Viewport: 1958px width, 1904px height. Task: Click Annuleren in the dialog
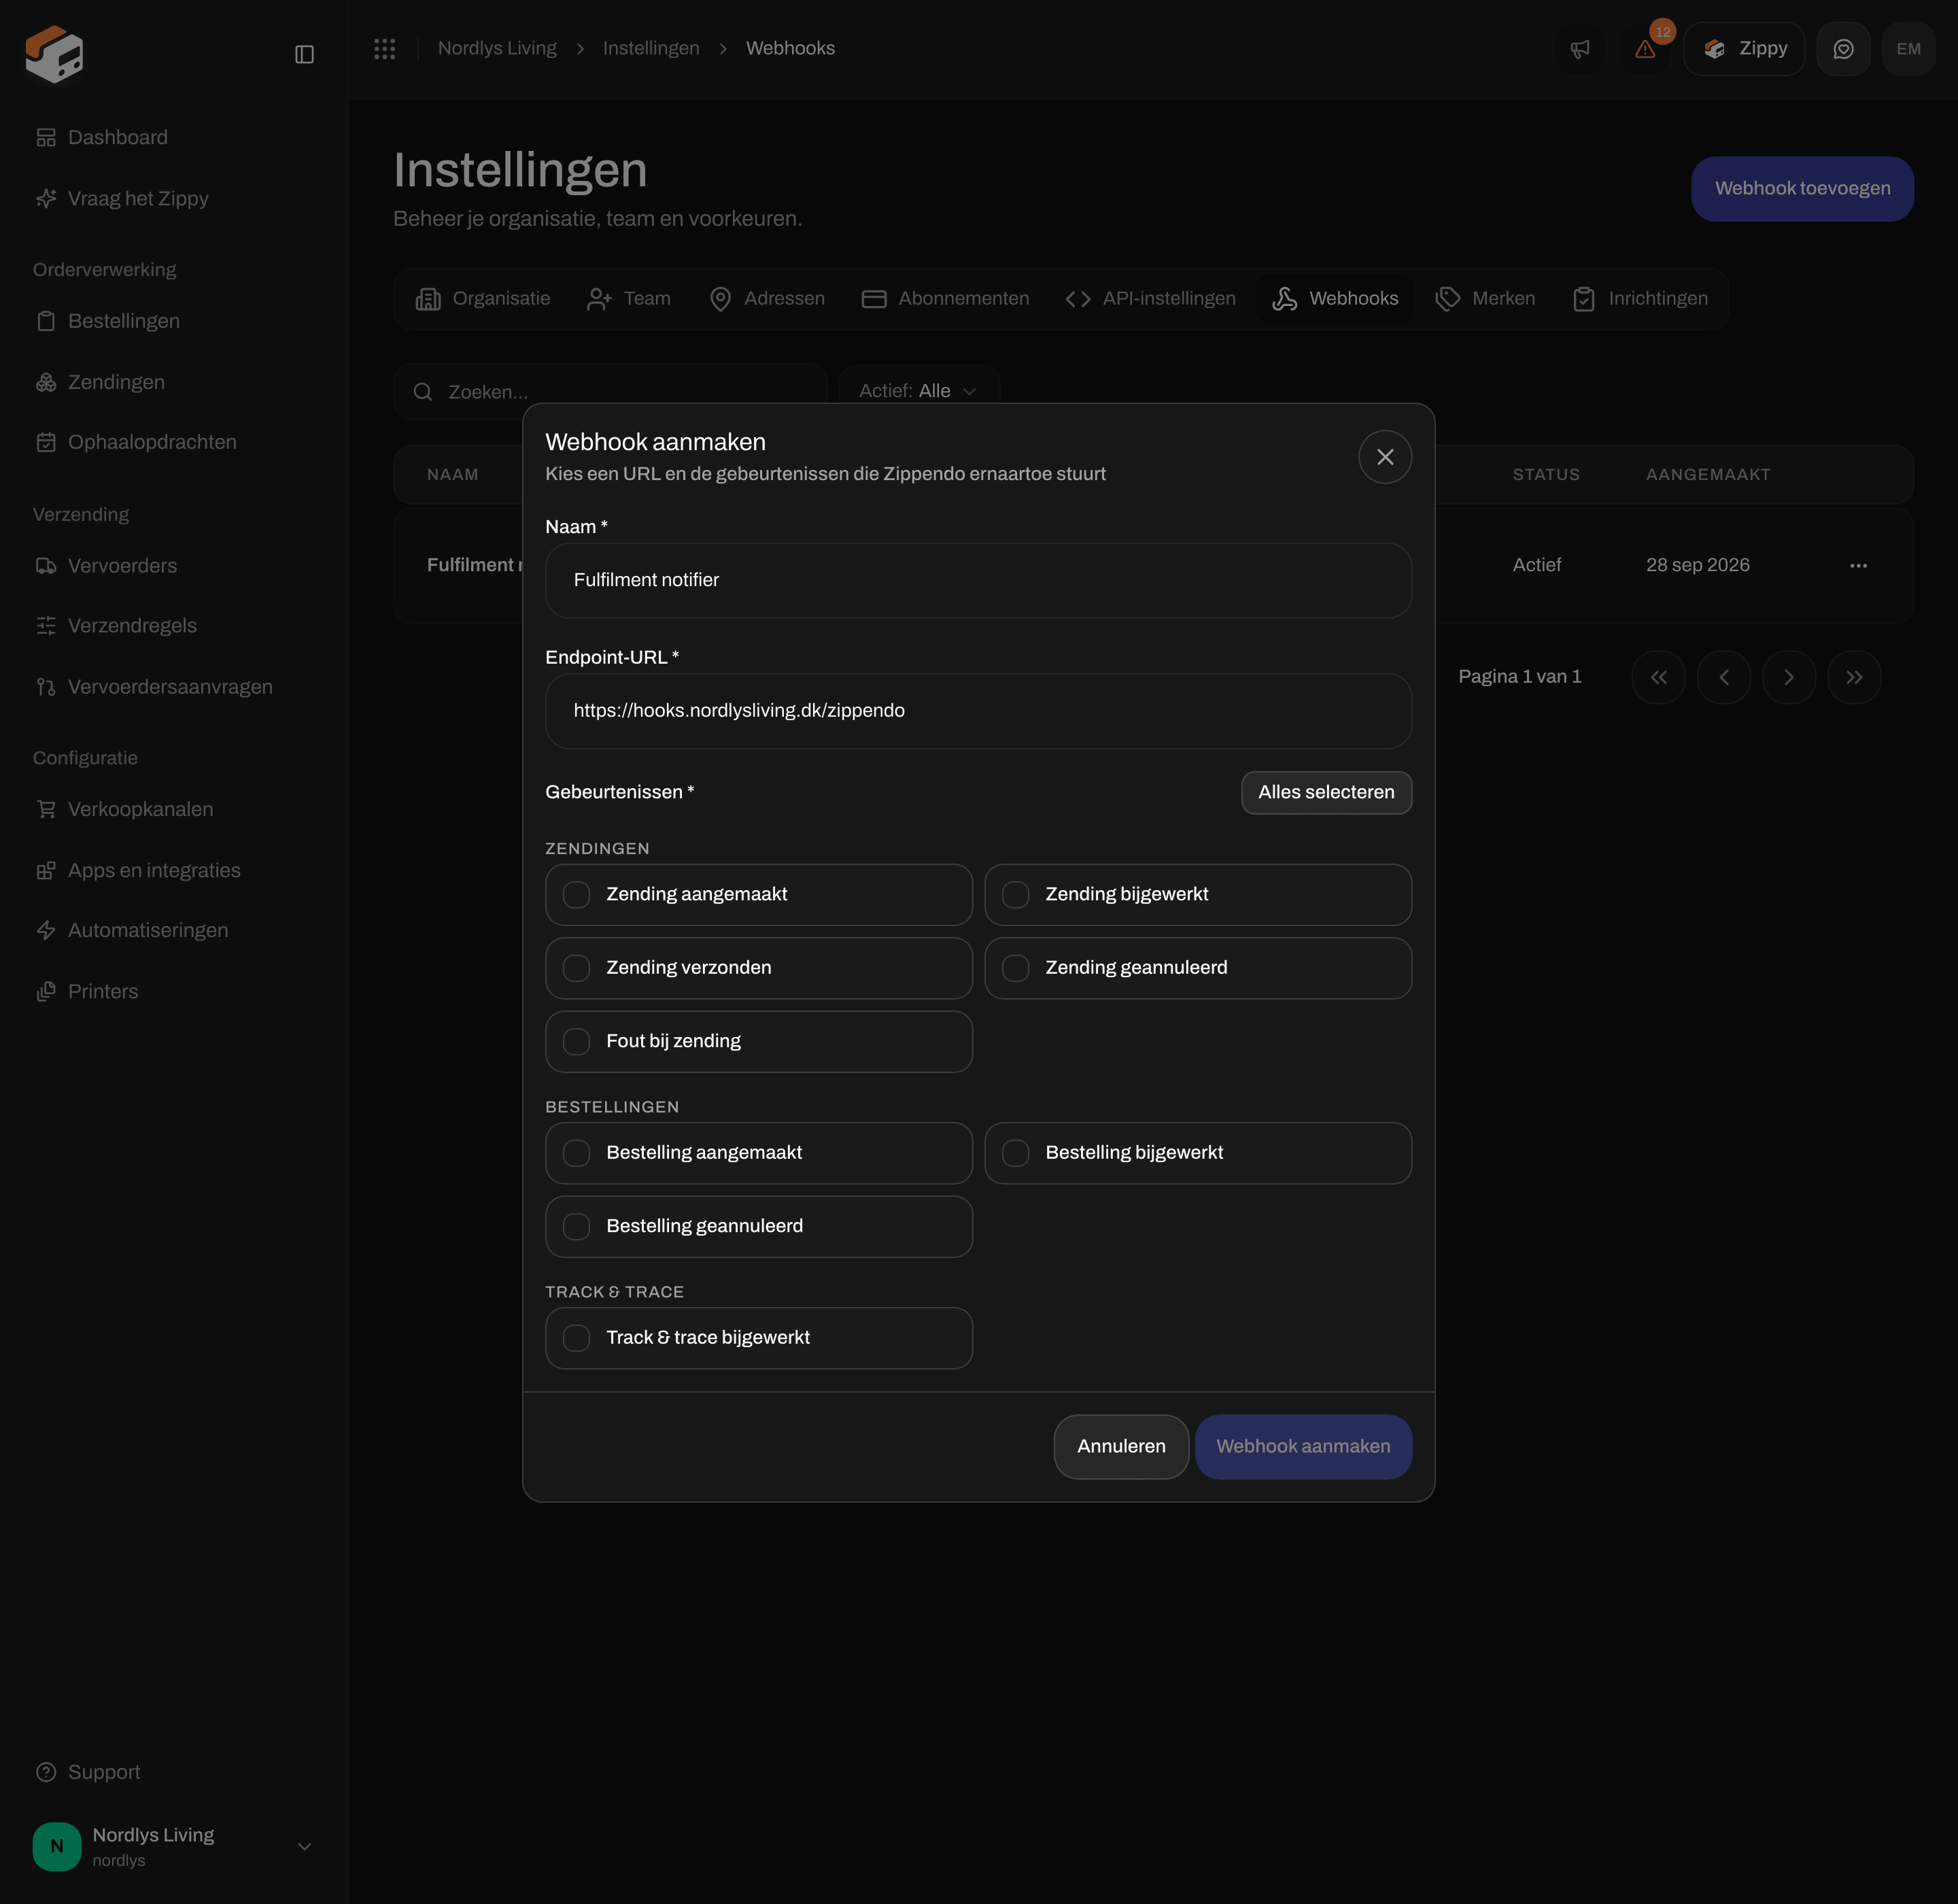pos(1121,1446)
